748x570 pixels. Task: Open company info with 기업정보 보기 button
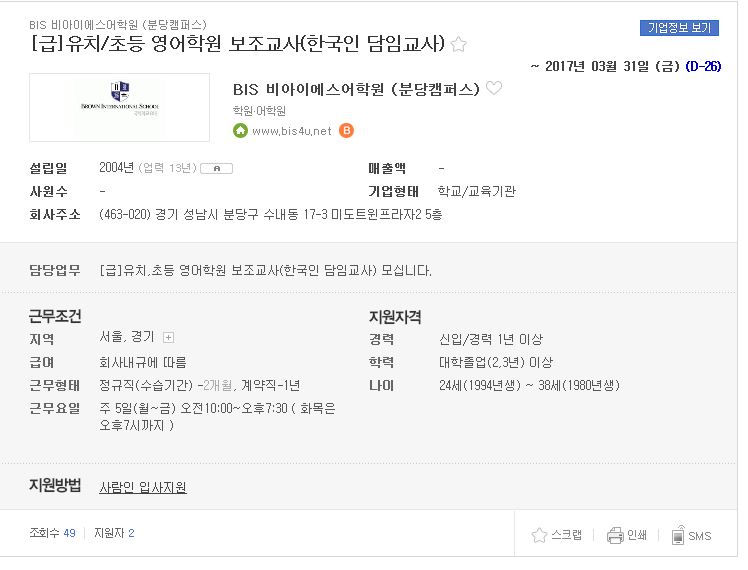click(679, 28)
